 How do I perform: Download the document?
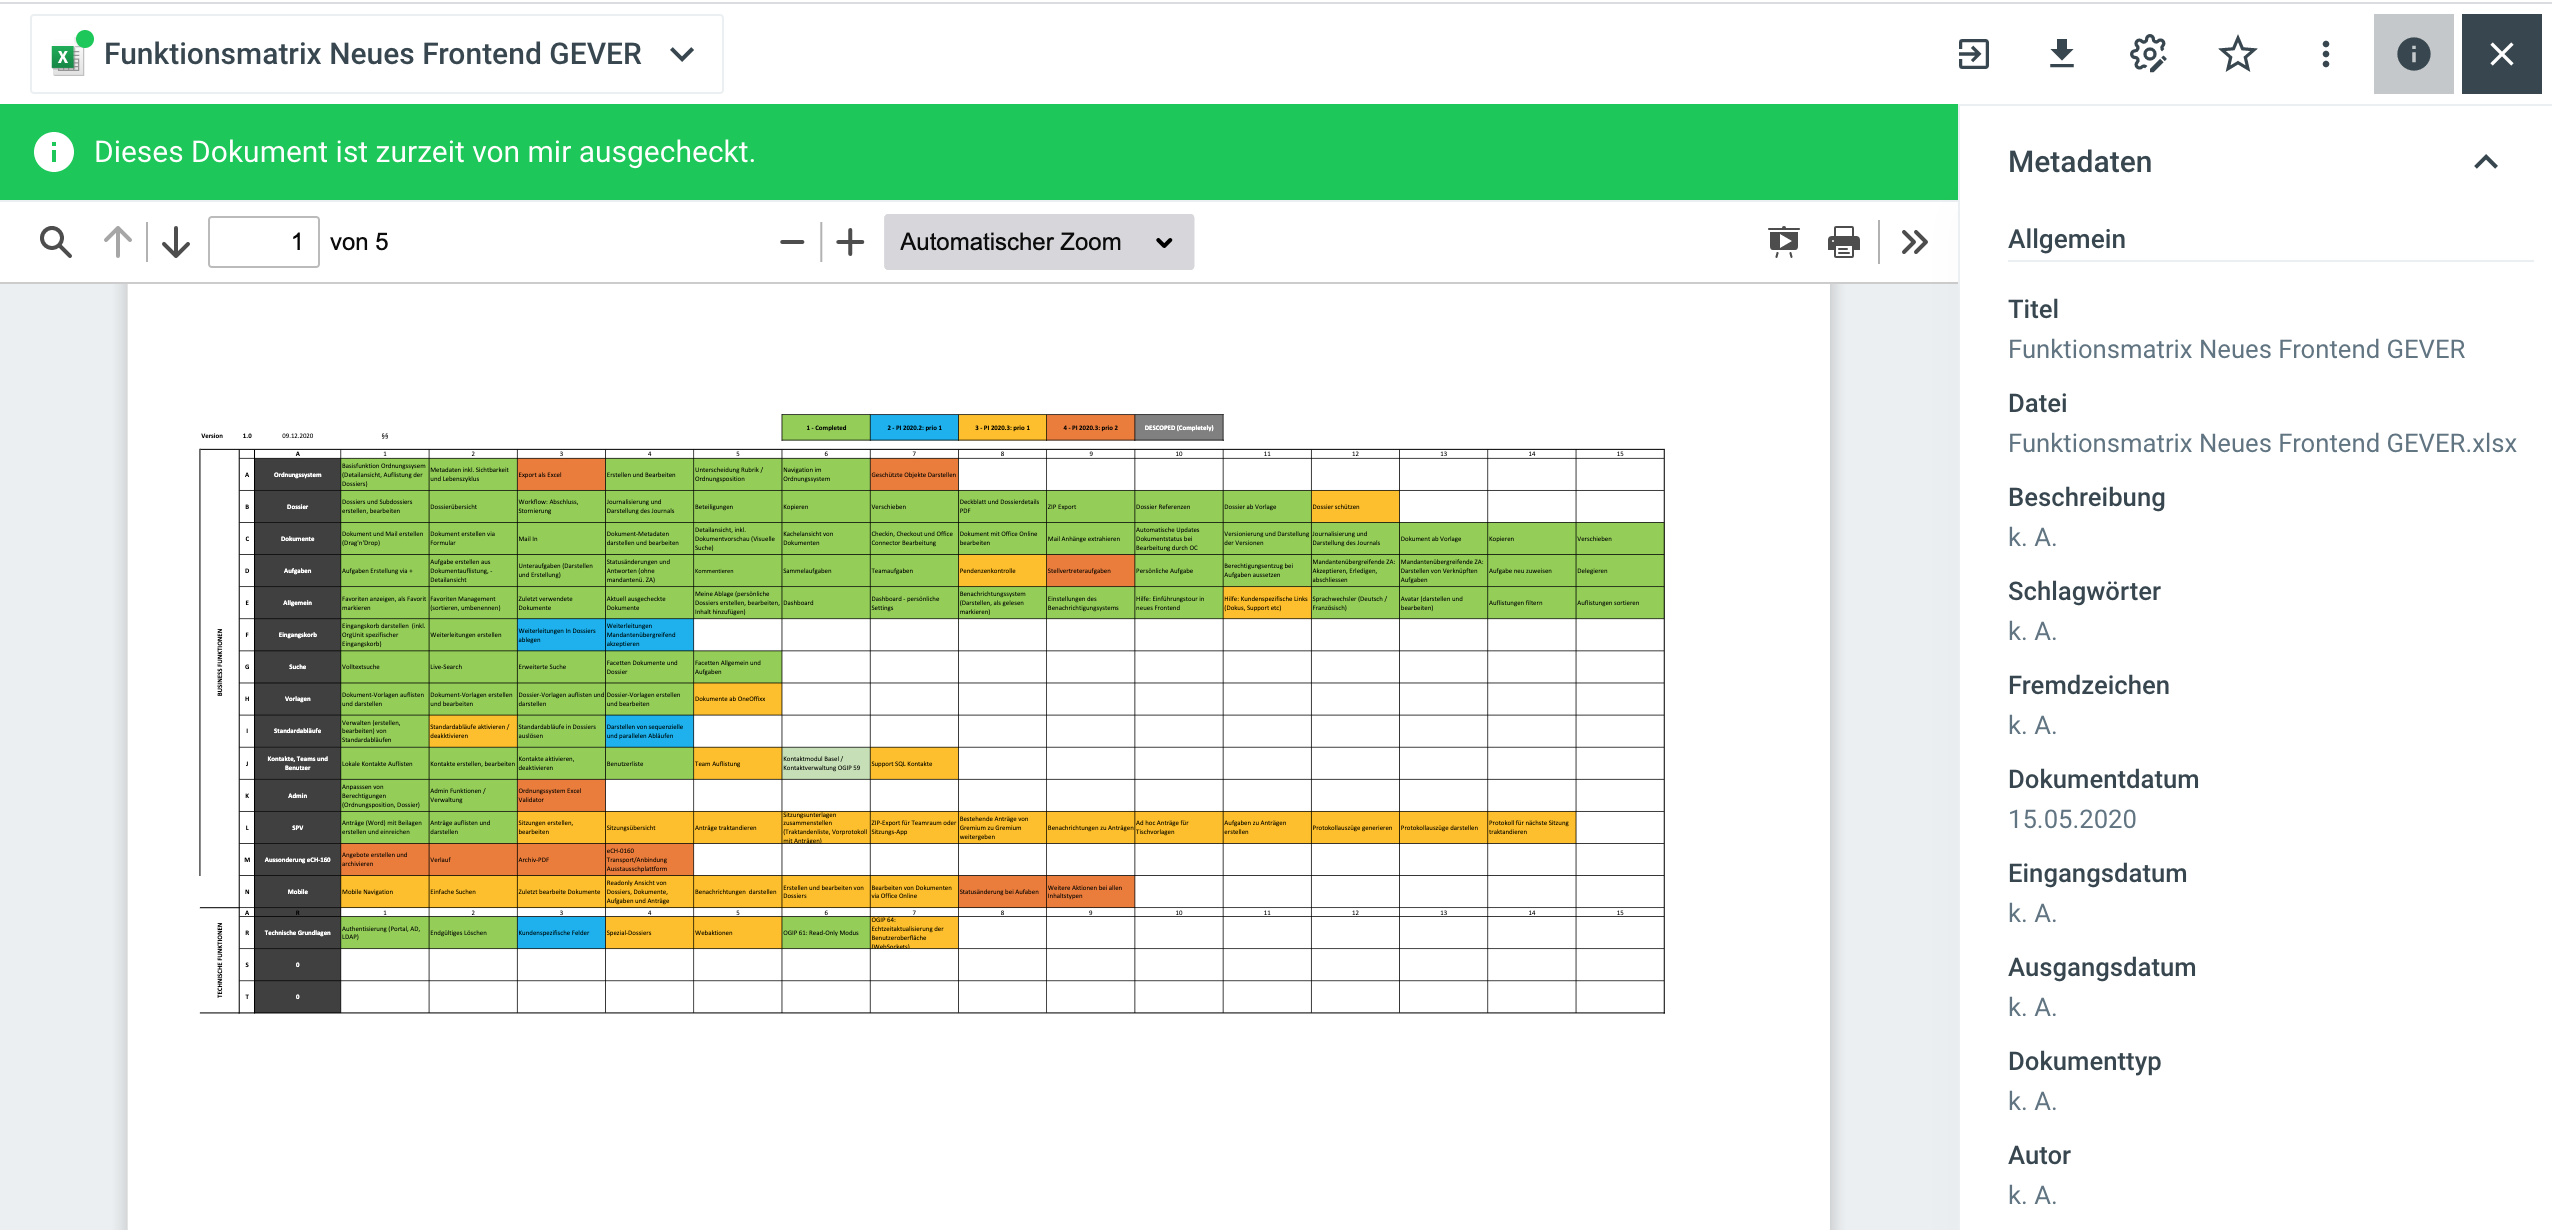2061,54
